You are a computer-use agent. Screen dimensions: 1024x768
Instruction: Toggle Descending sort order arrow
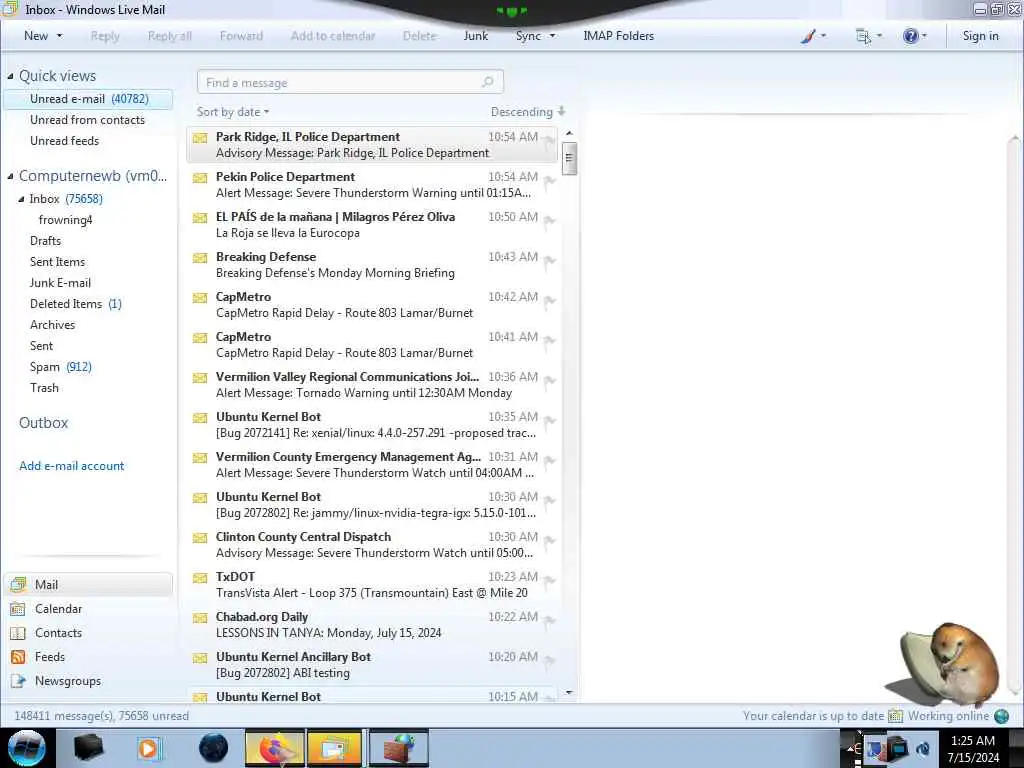tap(562, 112)
